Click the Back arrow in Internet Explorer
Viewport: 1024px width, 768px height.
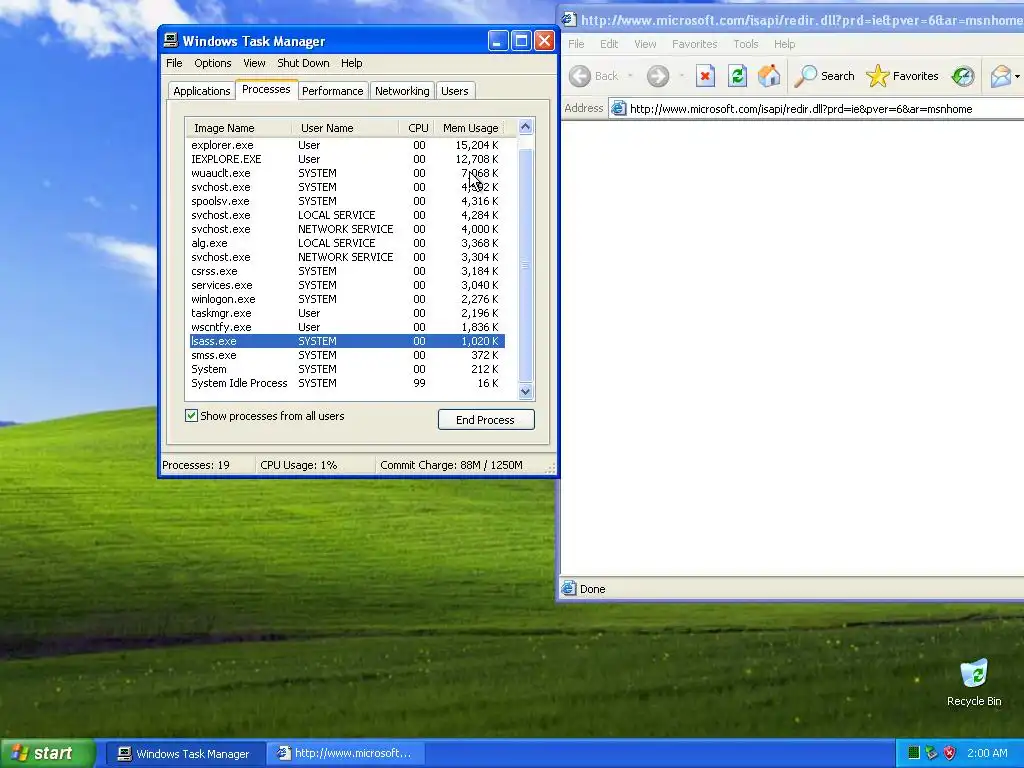[580, 76]
